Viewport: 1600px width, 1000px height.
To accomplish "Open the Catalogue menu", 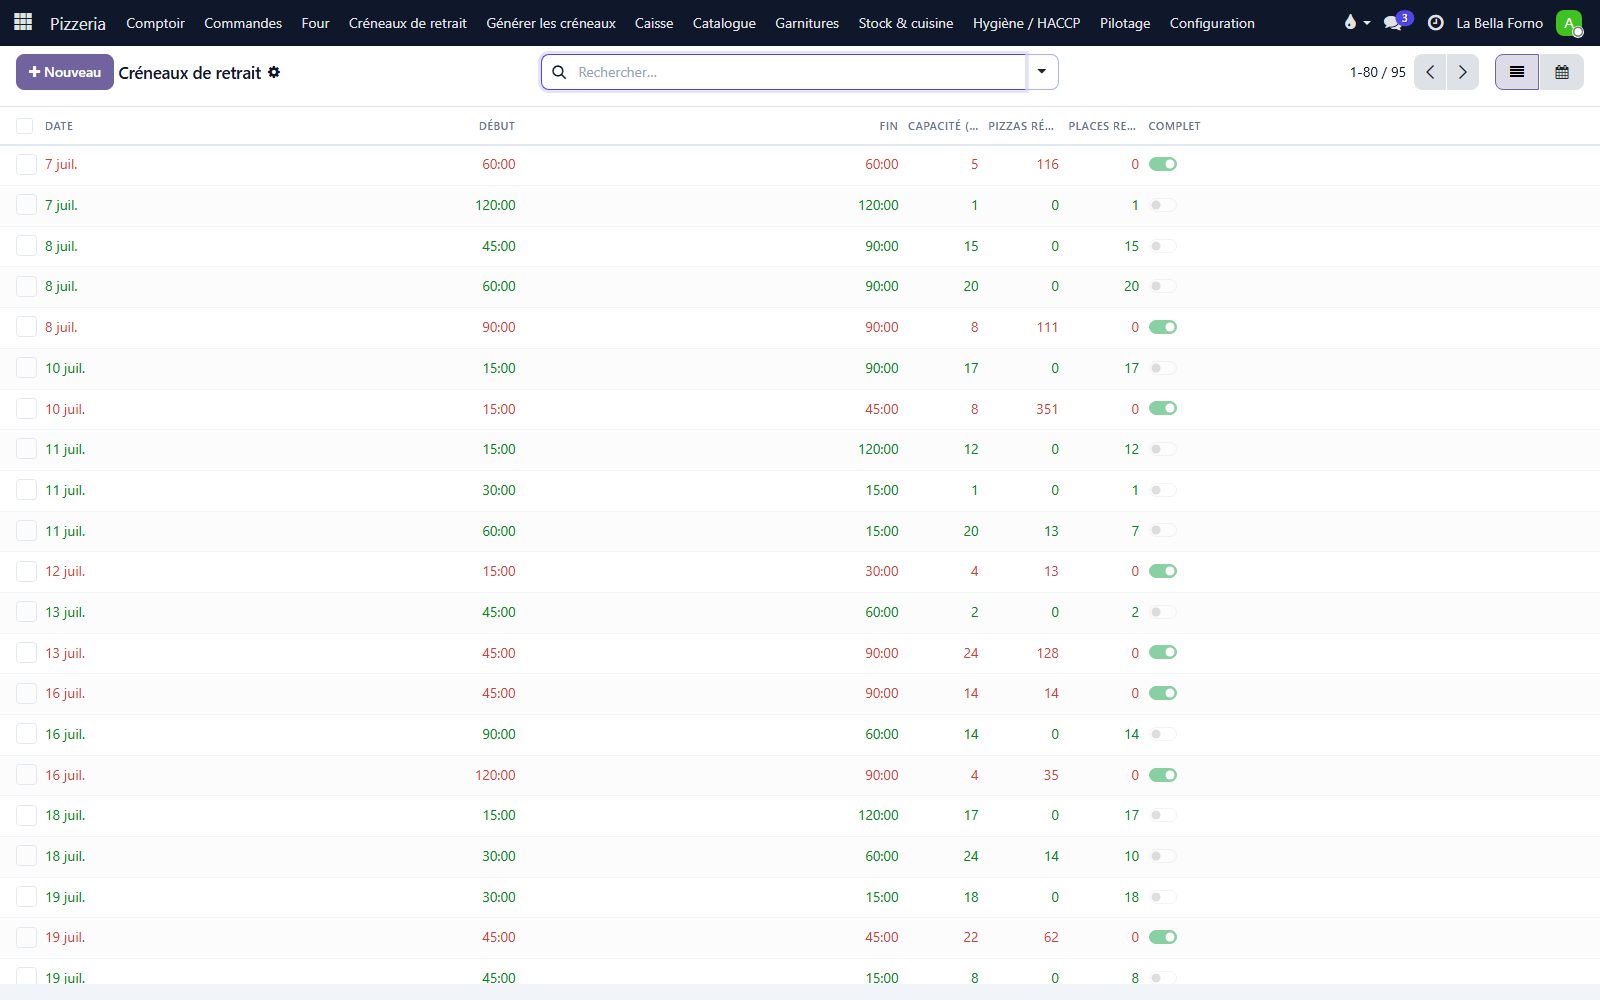I will click(x=724, y=22).
